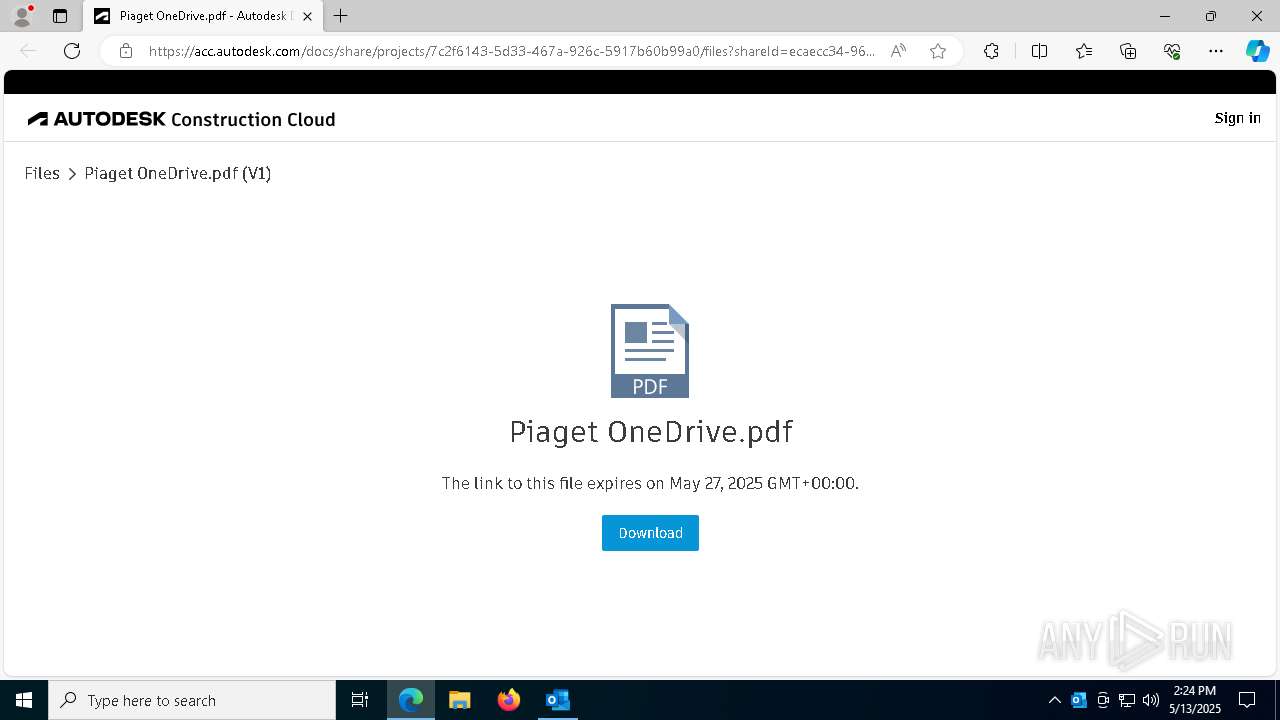The width and height of the screenshot is (1280, 720).
Task: Open the Sign in link
Action: pyautogui.click(x=1237, y=118)
